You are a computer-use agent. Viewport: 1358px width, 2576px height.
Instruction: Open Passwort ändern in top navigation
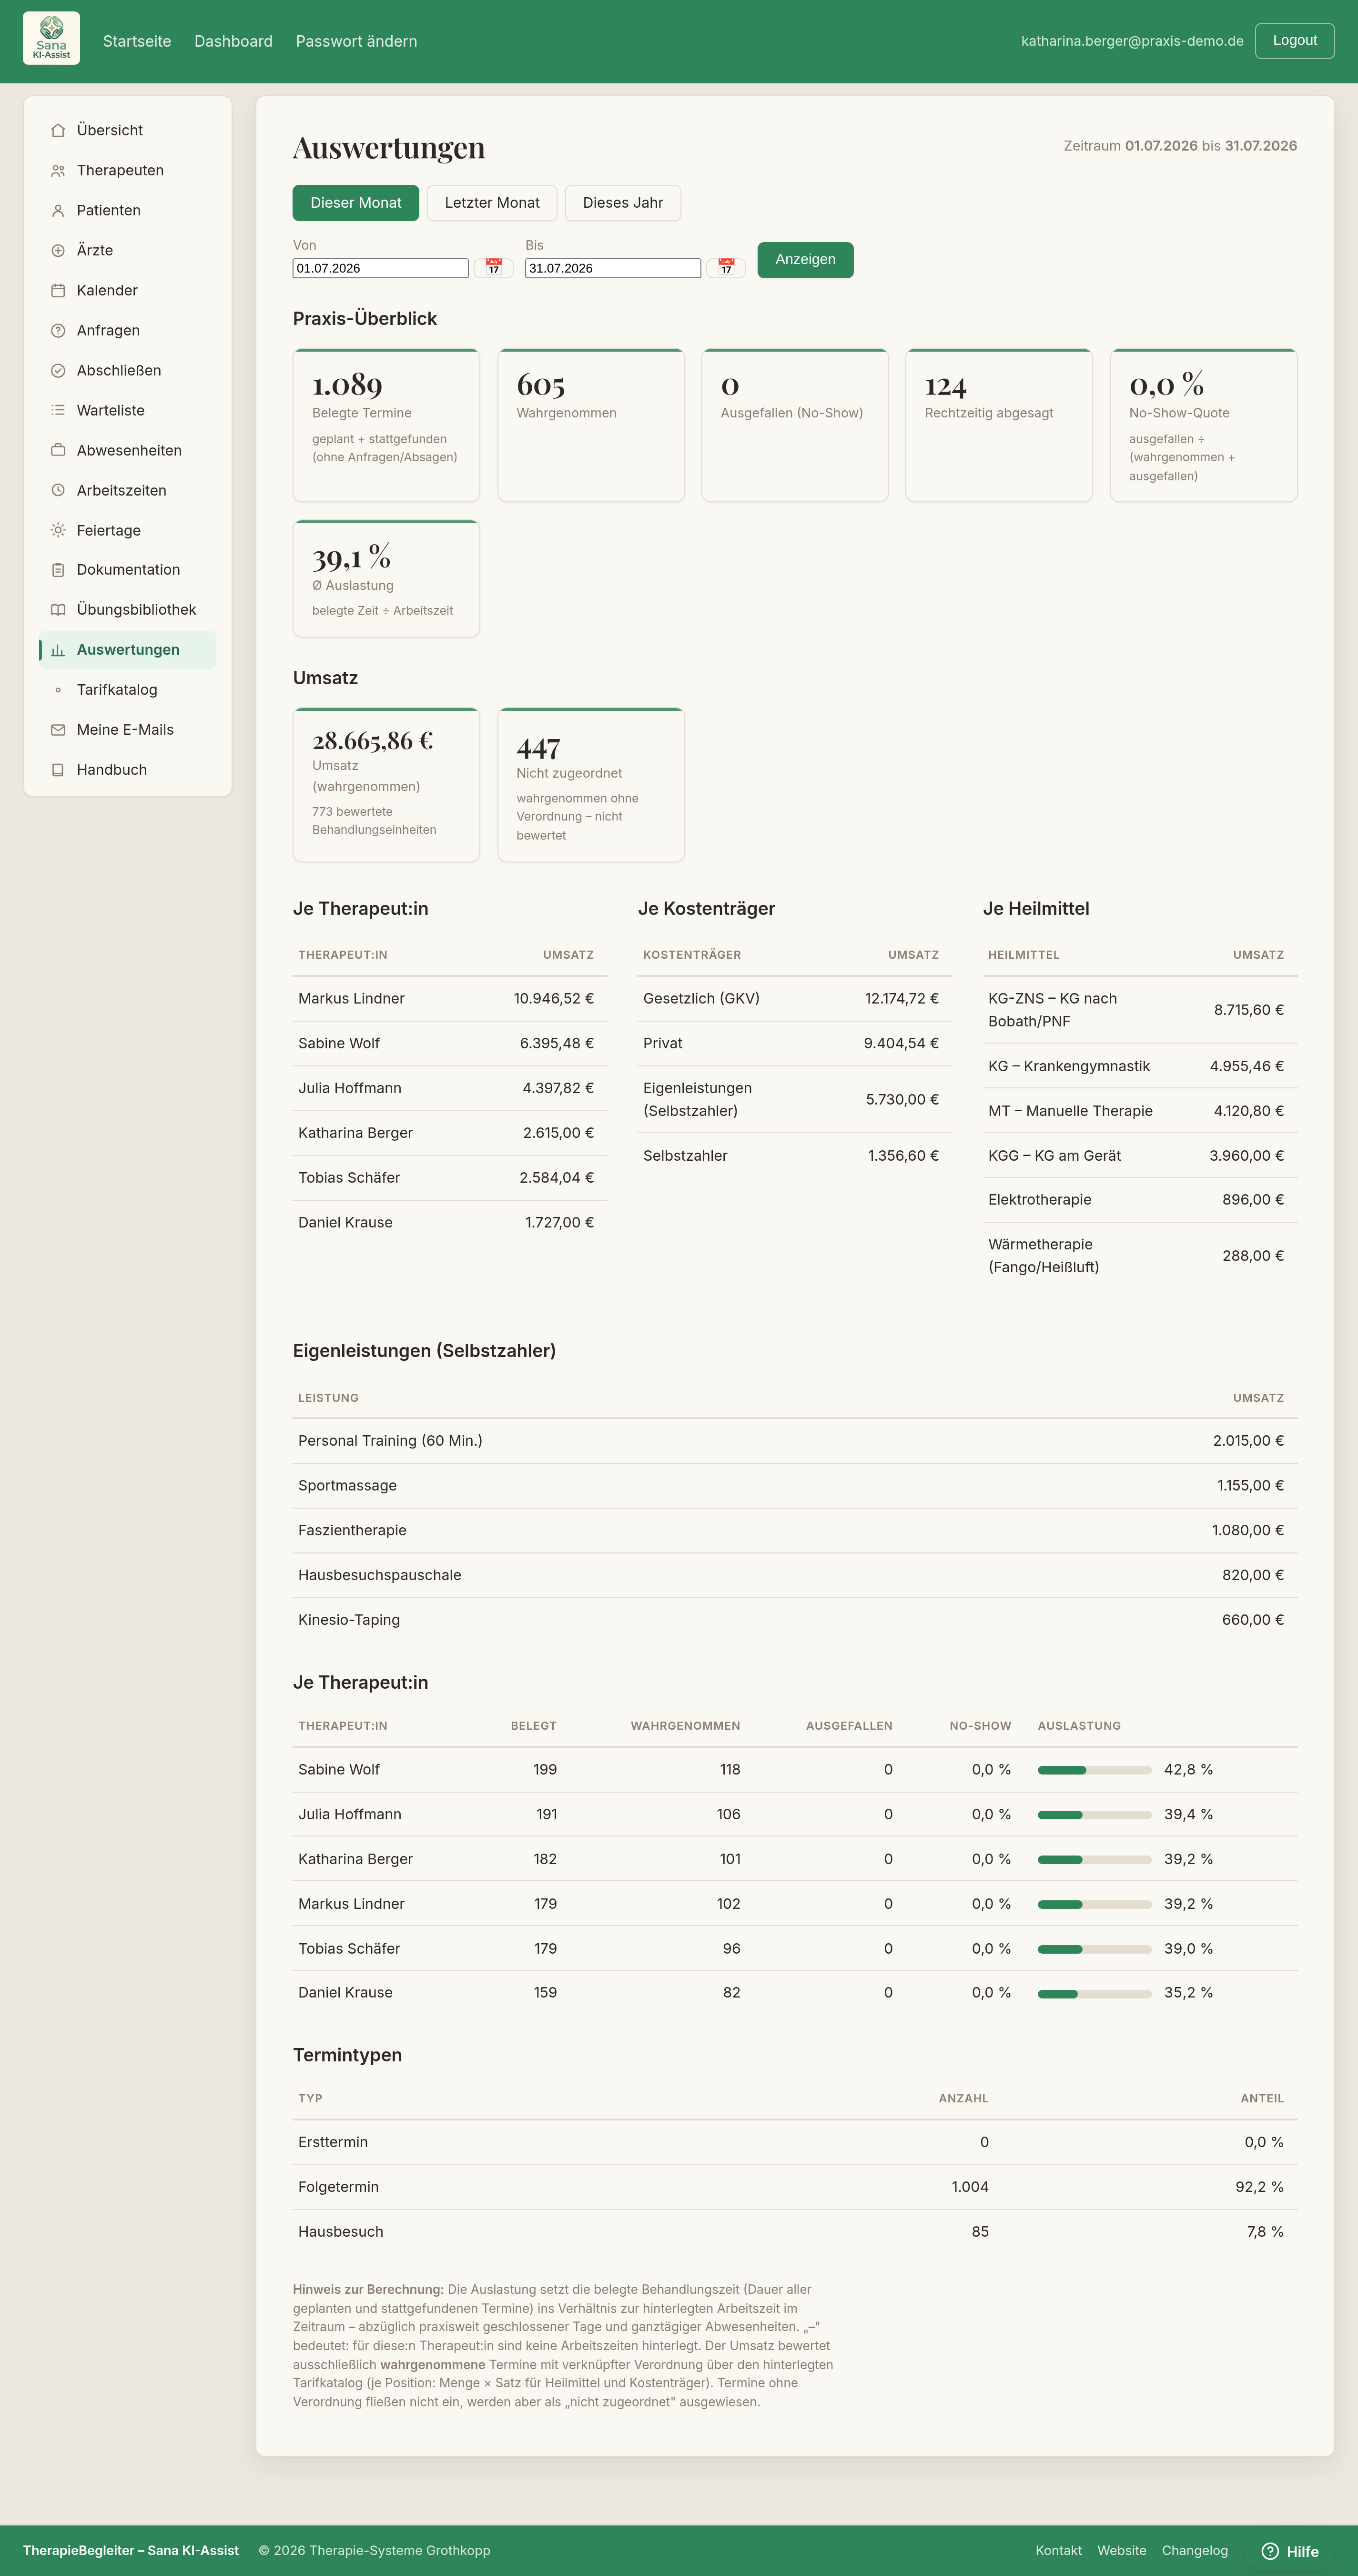[356, 41]
